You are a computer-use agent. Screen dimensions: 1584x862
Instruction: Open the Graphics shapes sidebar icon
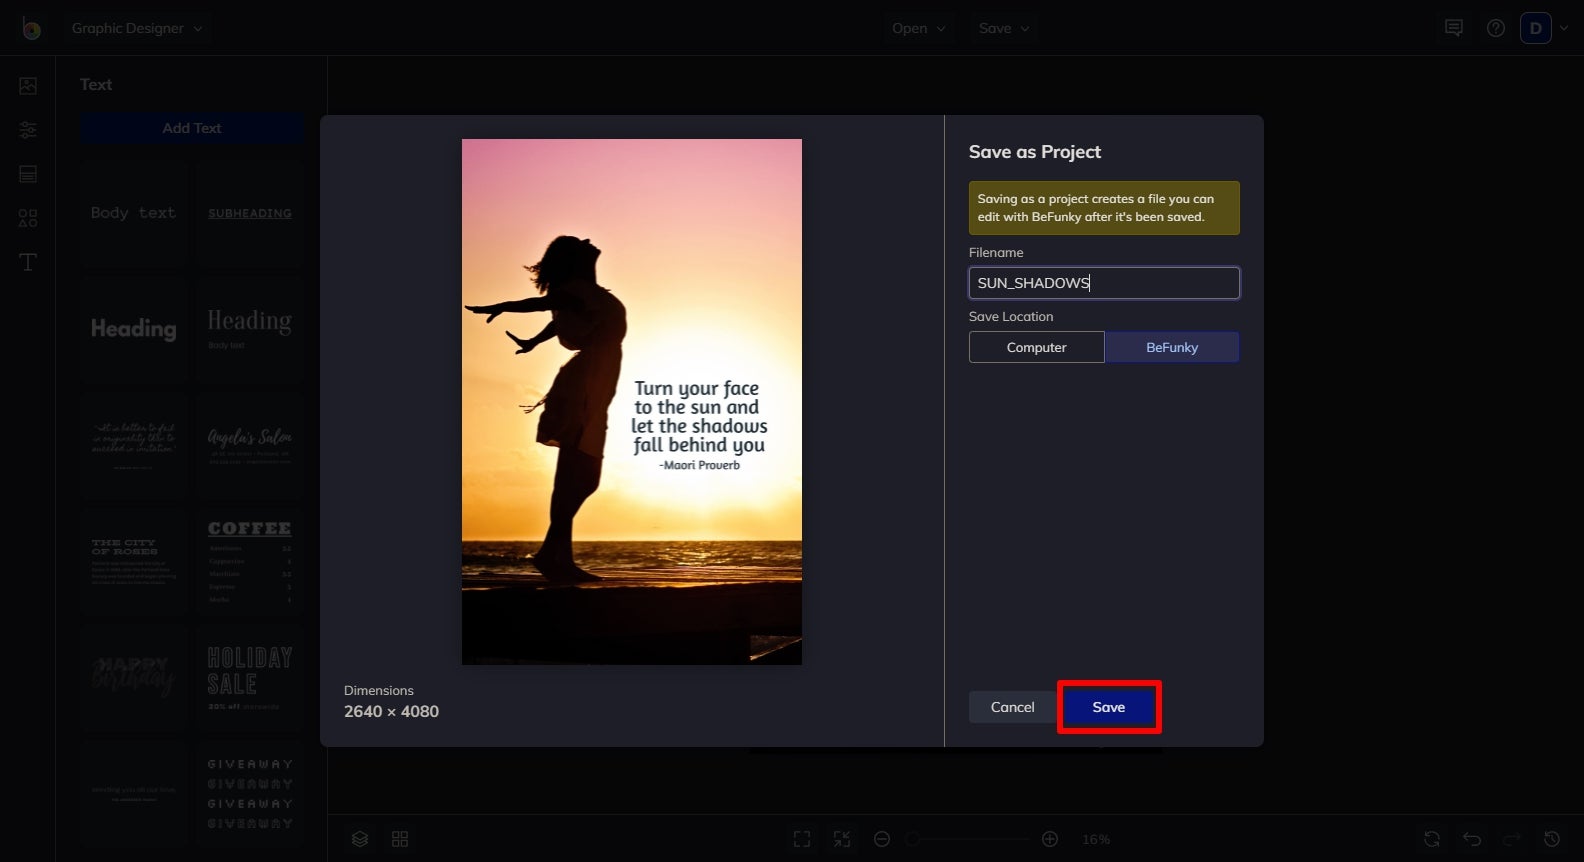coord(28,218)
